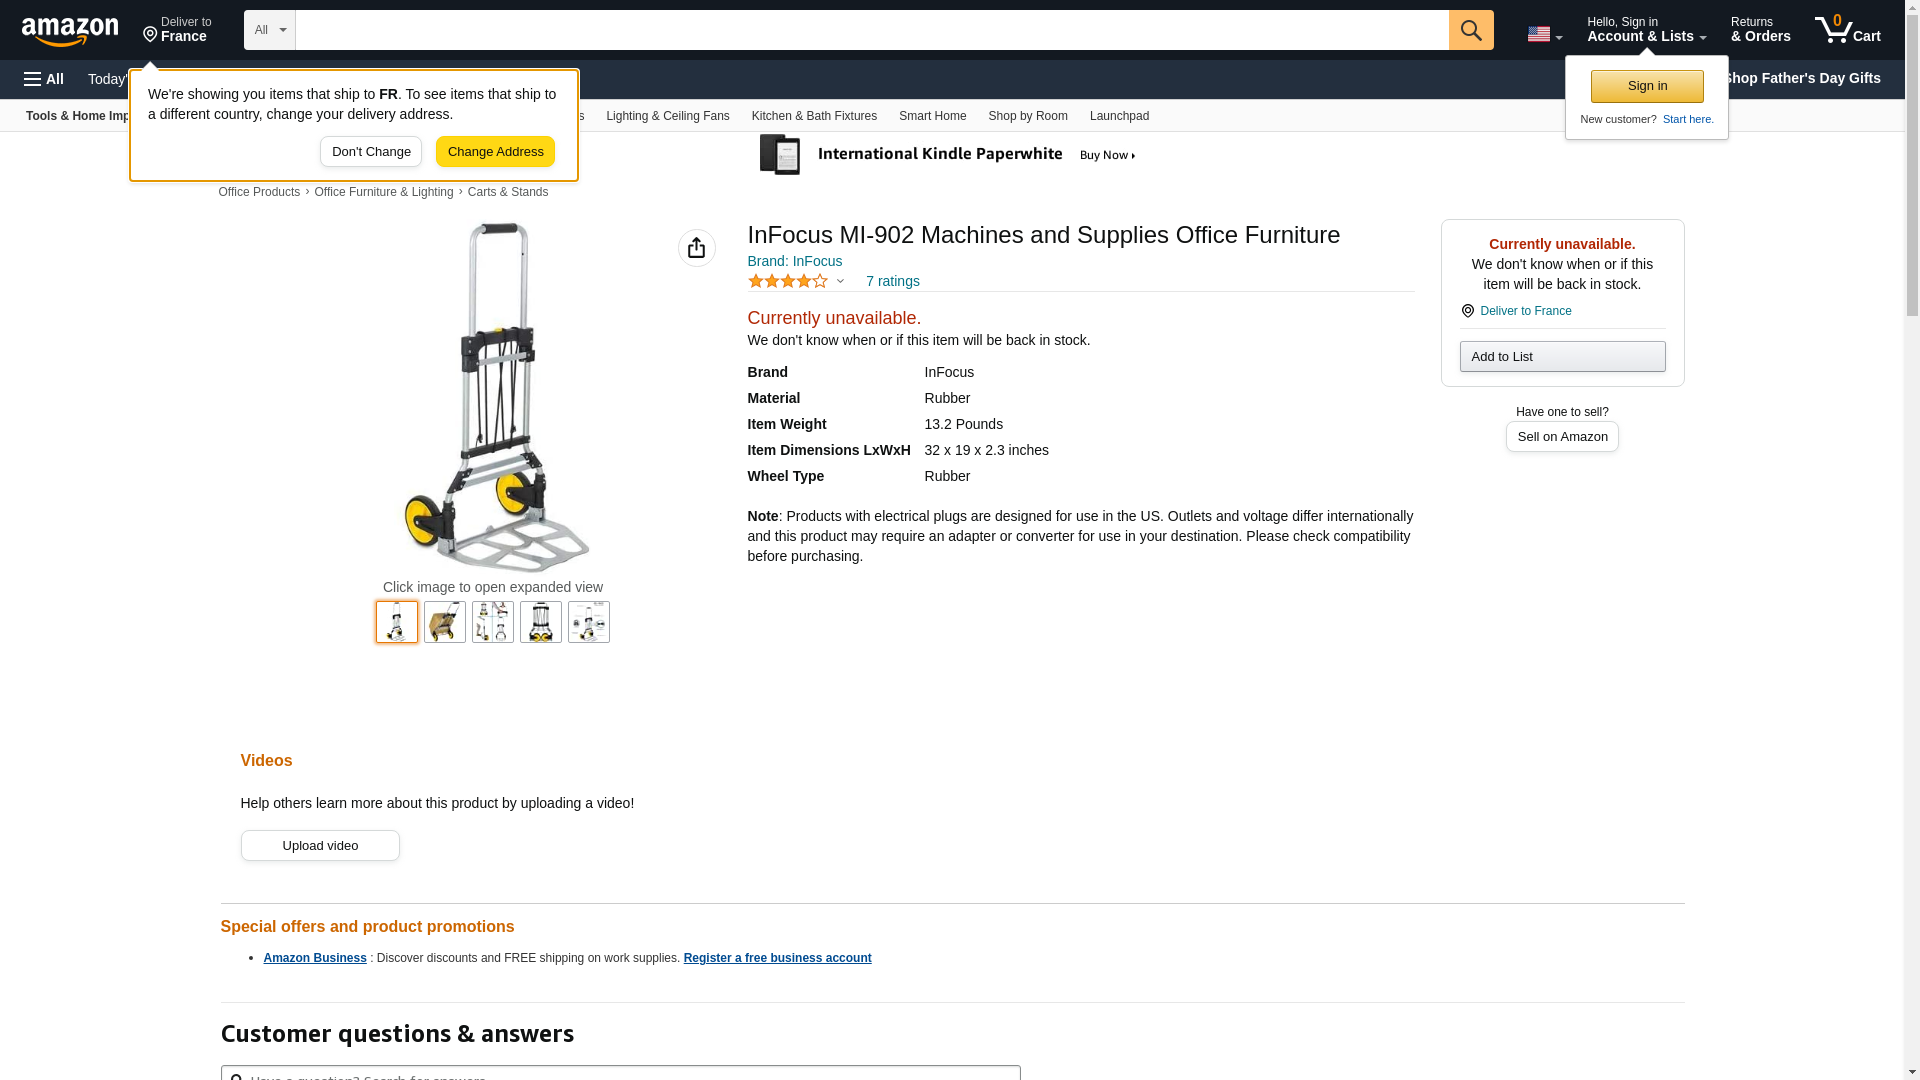Open the cart icon
The height and width of the screenshot is (1080, 1920).
pos(1846,30)
